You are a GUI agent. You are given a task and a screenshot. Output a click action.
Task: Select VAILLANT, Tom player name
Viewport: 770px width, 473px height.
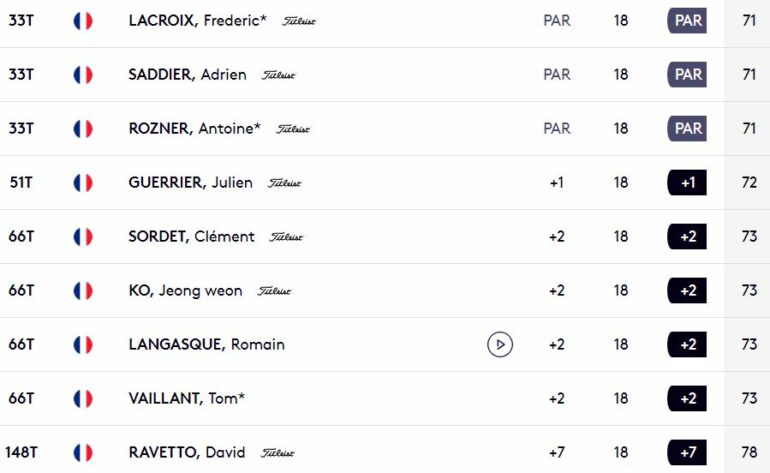point(187,398)
